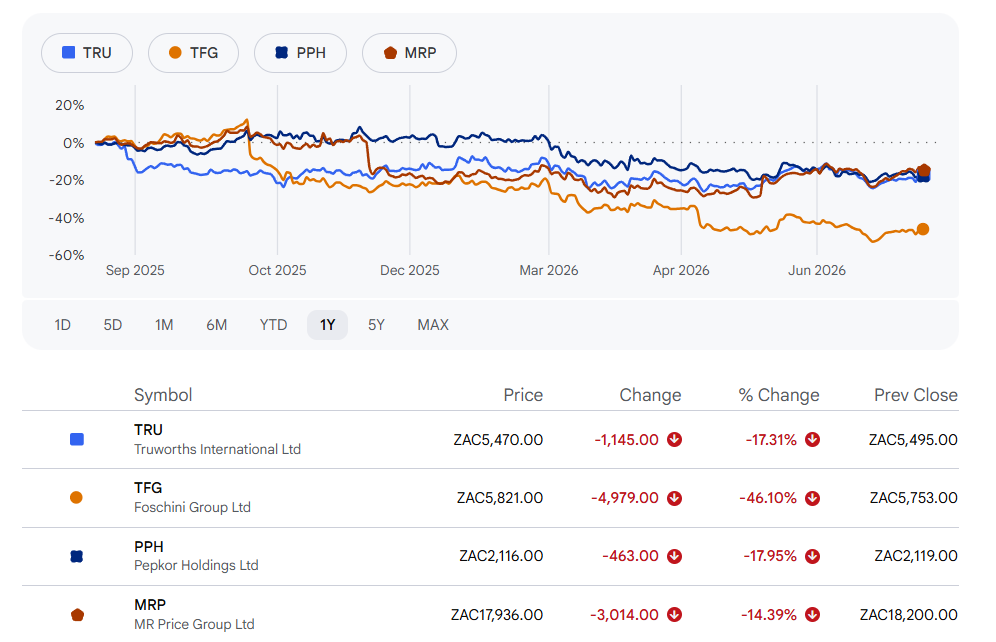Click the brown pentagon icon in MRP chip

coord(390,53)
